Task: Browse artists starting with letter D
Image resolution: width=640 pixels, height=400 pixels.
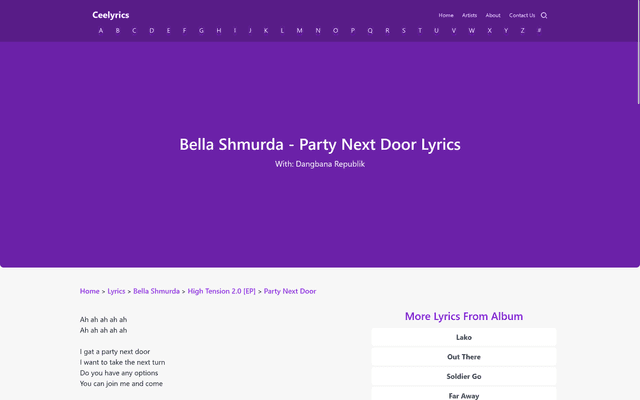Action: tap(151, 31)
